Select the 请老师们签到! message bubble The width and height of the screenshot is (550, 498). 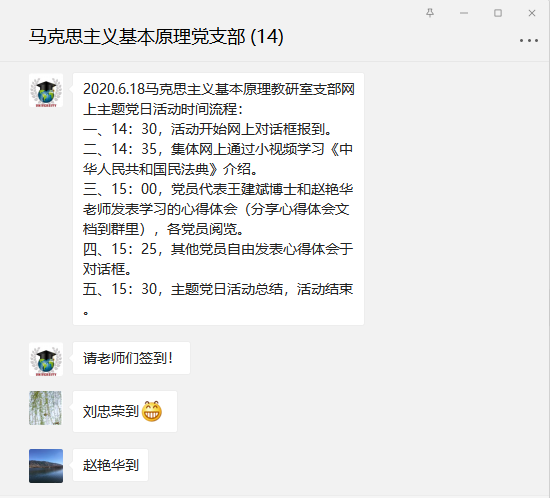tap(131, 358)
